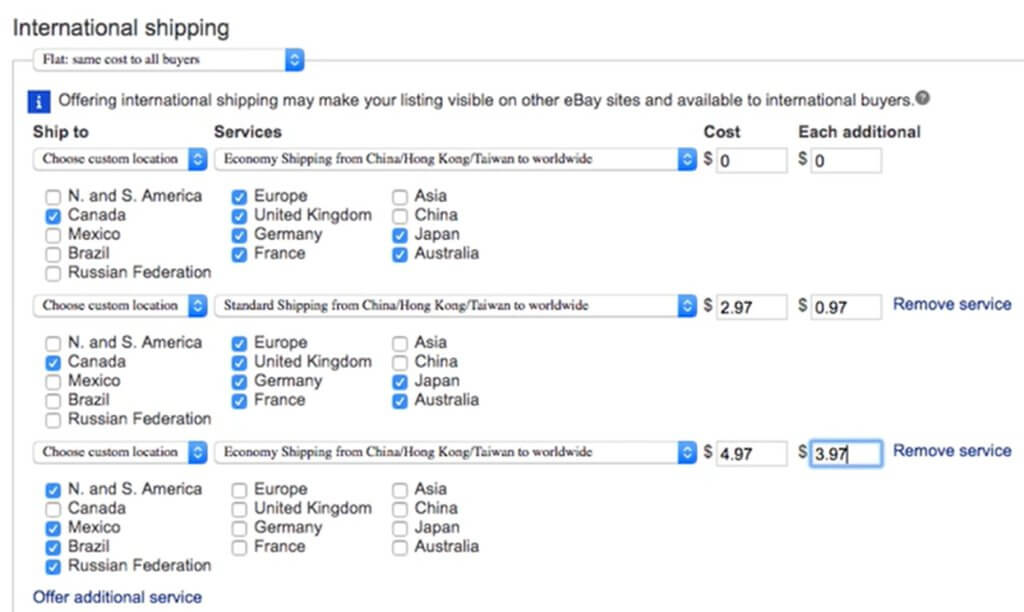Click the 'Offer additional service' link
The image size is (1024, 612).
[117, 597]
